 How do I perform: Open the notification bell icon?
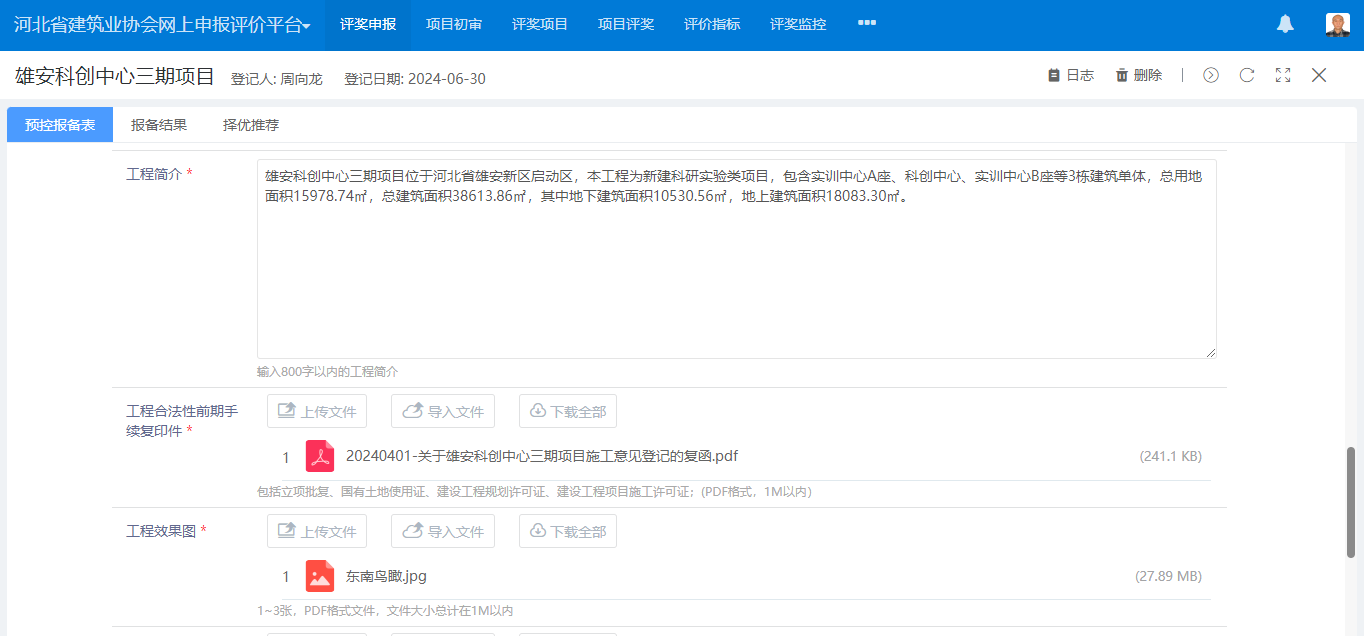point(1285,25)
